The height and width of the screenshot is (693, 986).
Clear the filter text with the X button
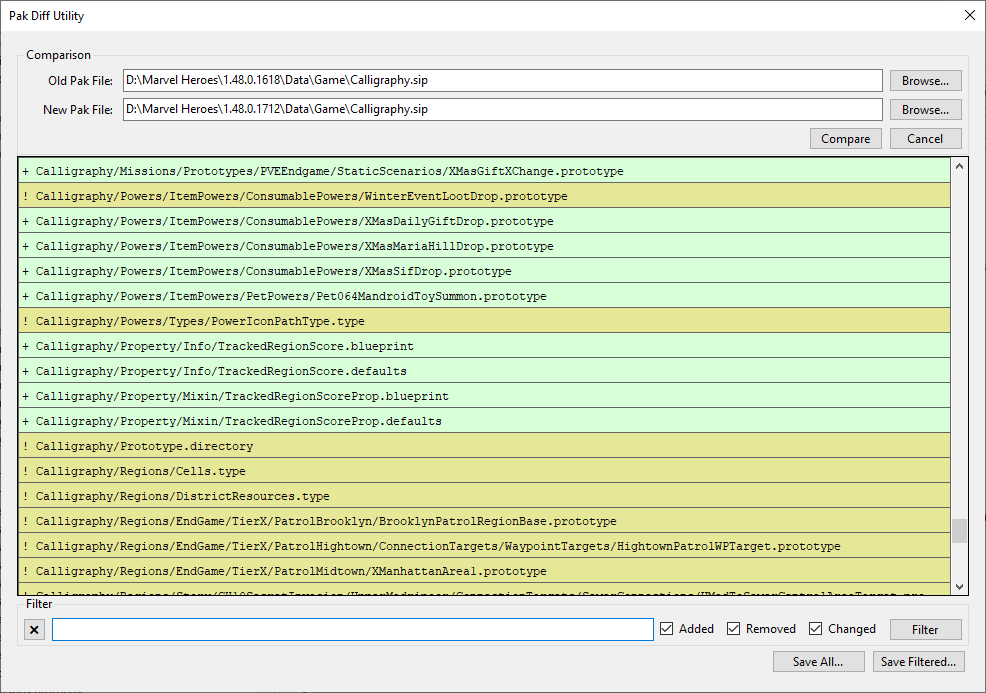35,629
